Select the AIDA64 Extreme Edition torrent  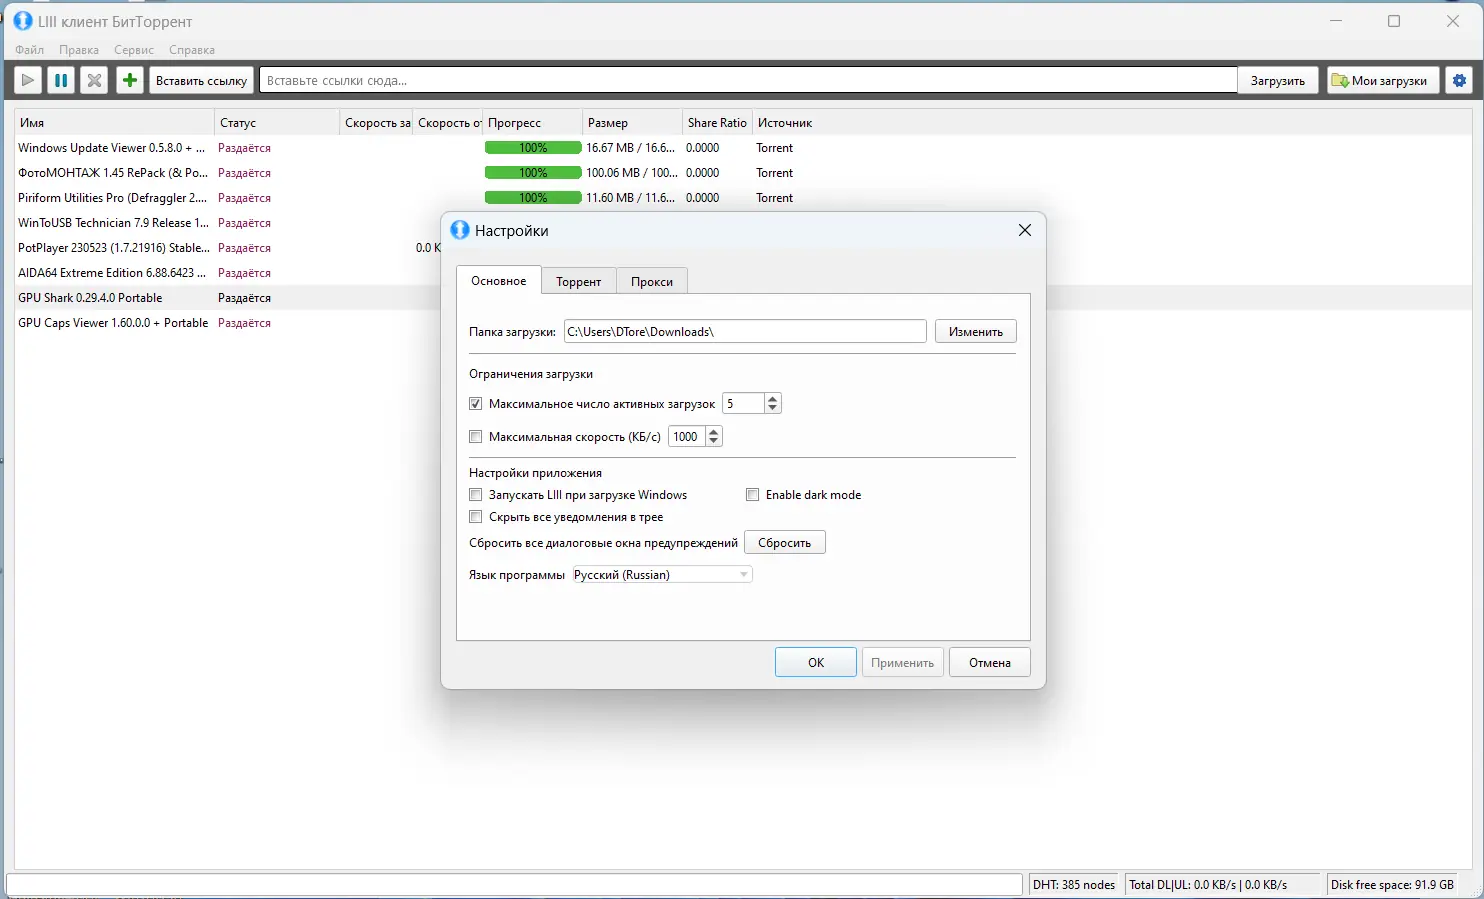(112, 273)
